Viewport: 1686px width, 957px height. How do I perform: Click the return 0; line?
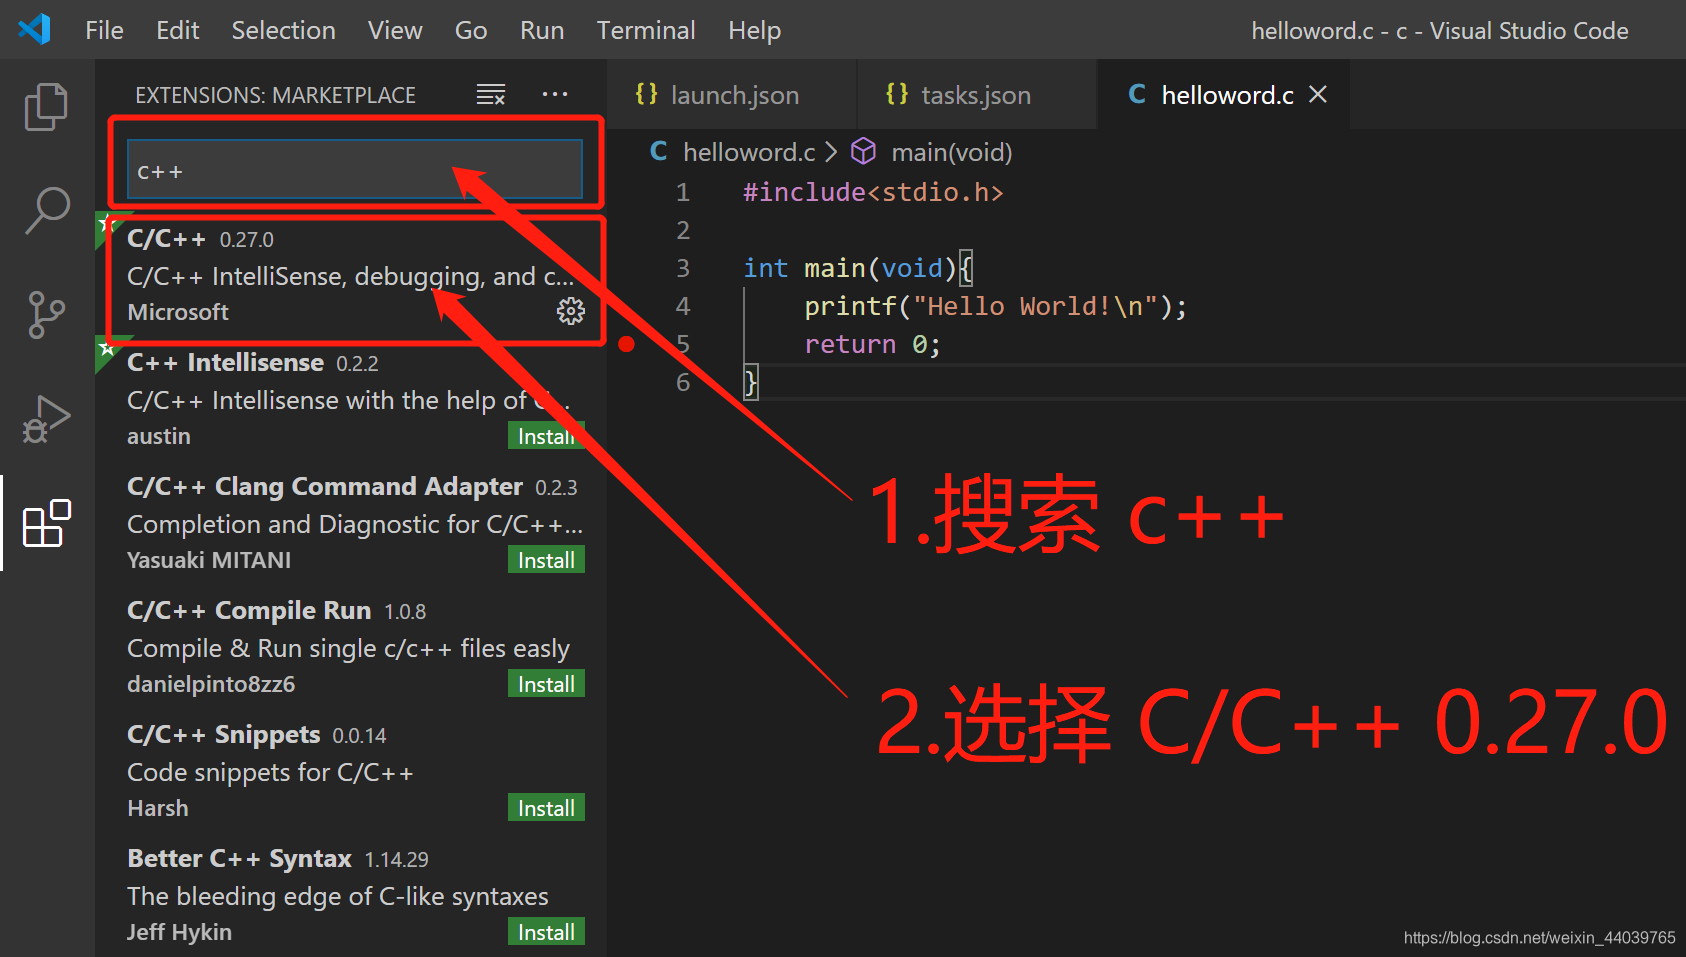click(872, 344)
